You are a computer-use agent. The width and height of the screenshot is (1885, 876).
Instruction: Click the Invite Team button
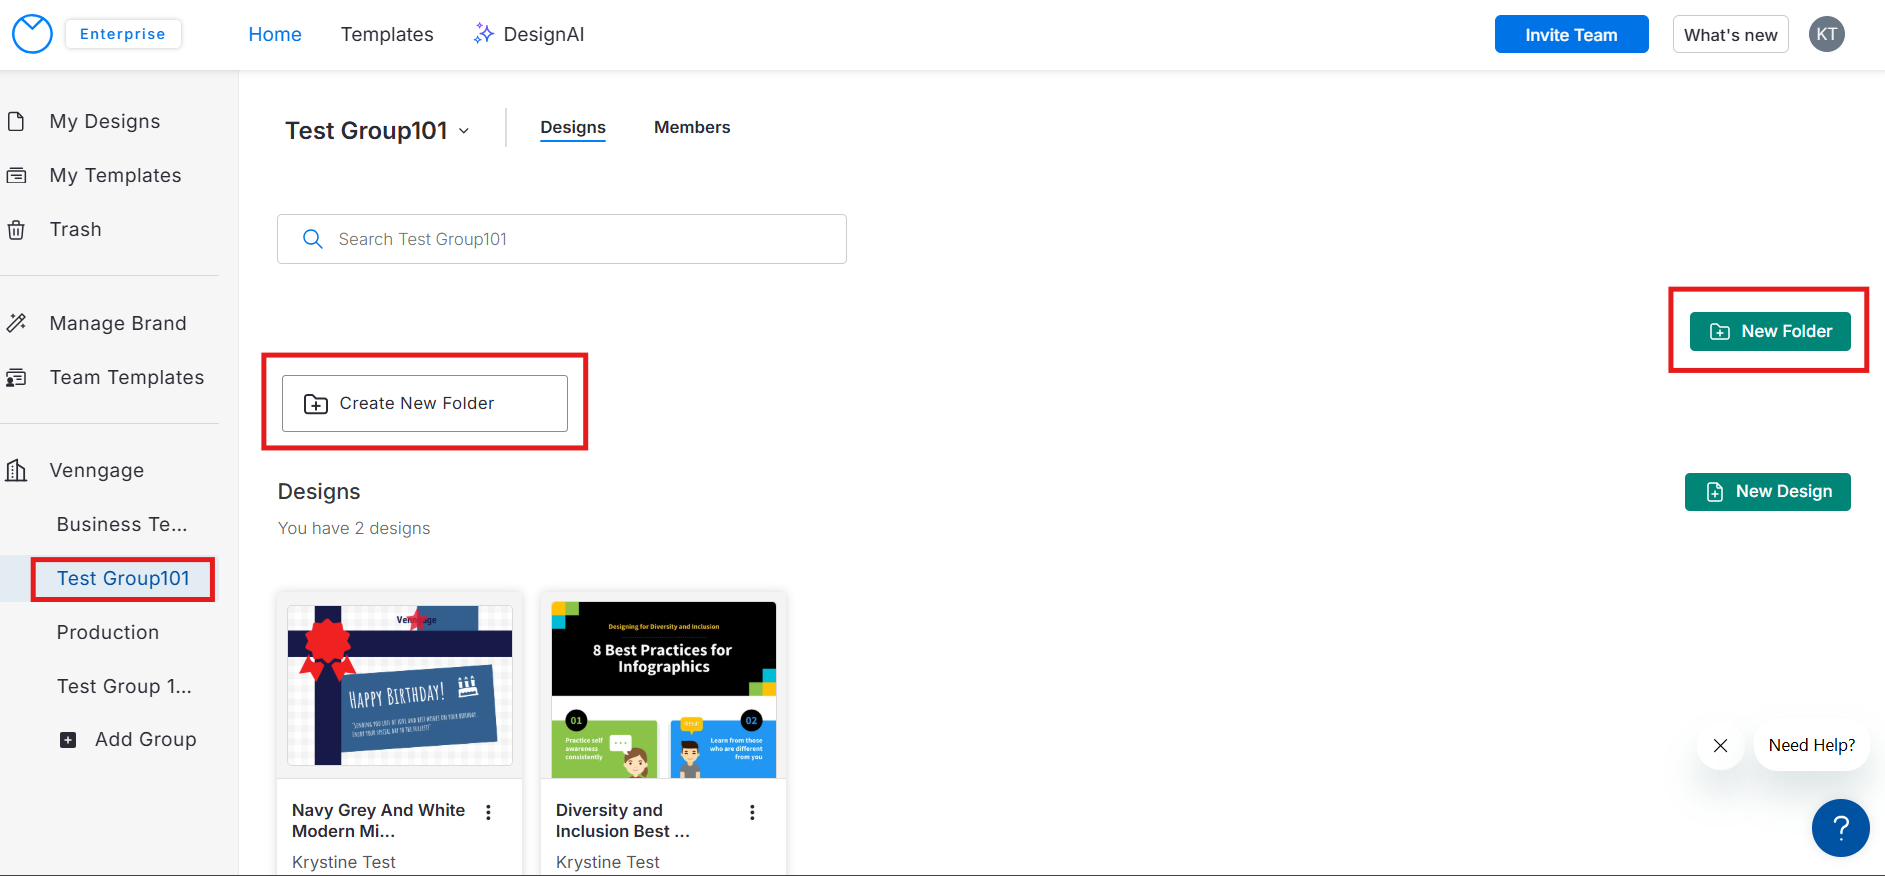click(1571, 34)
